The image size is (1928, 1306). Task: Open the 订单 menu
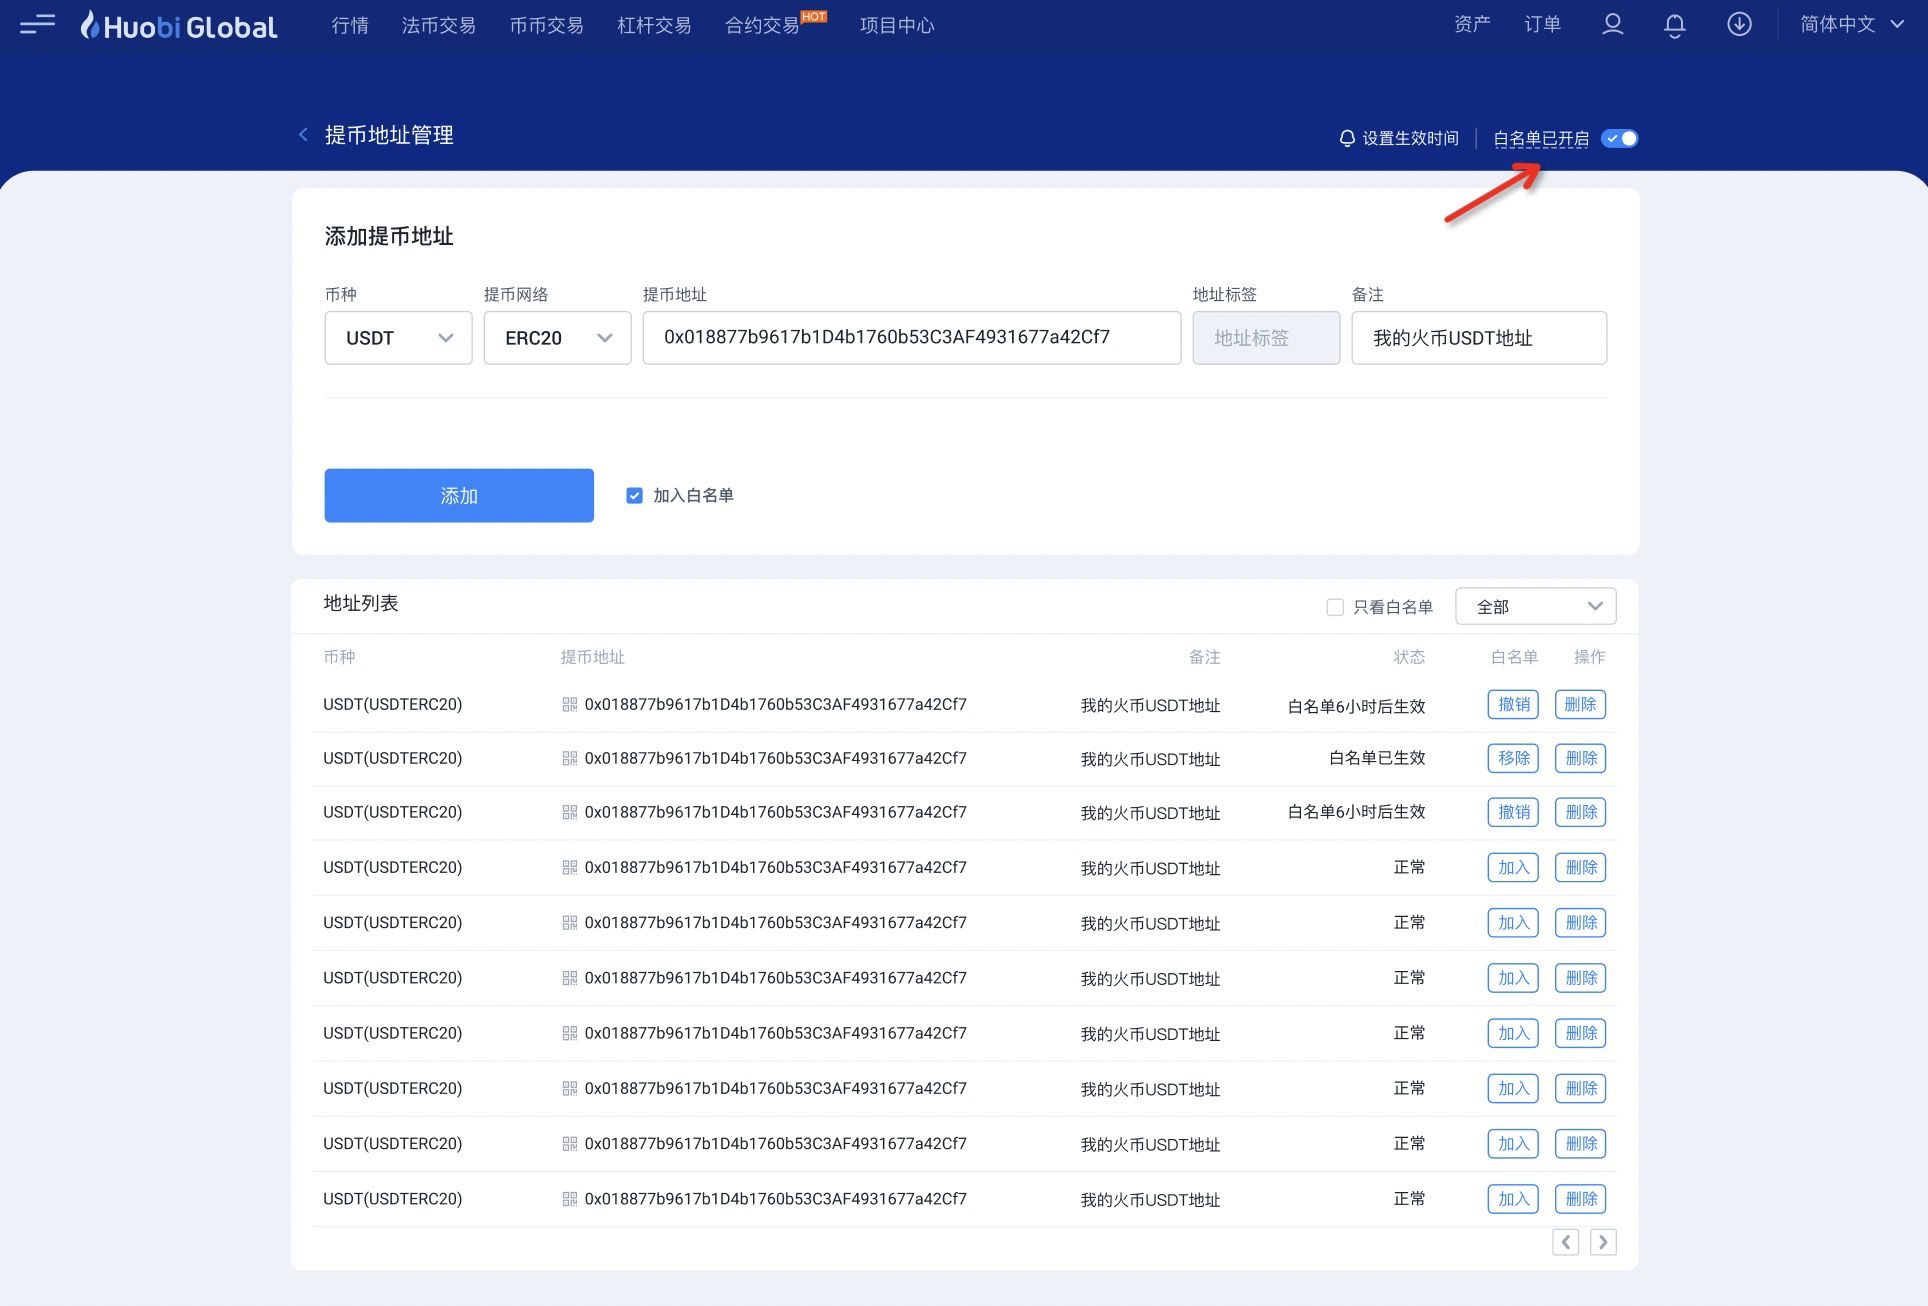[1542, 25]
